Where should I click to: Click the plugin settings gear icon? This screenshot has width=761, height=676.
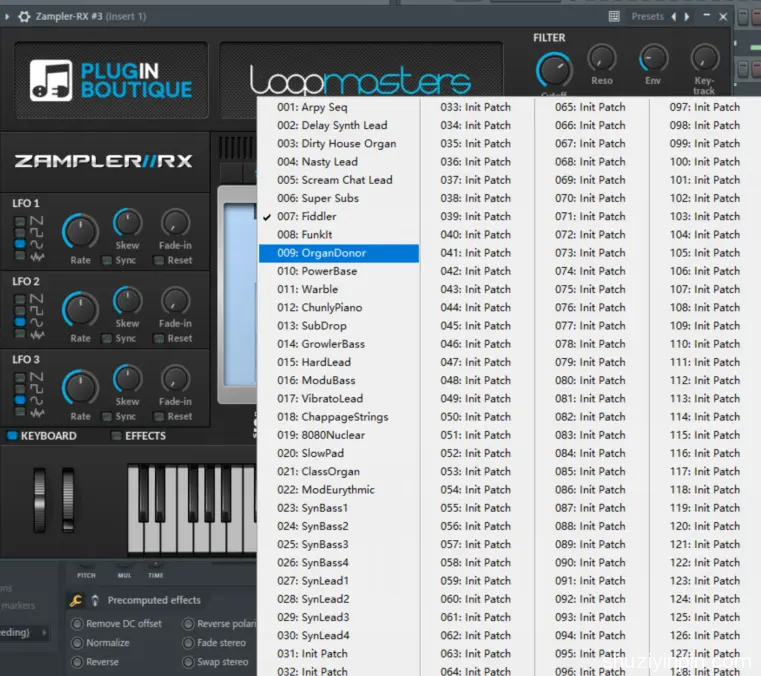point(24,16)
